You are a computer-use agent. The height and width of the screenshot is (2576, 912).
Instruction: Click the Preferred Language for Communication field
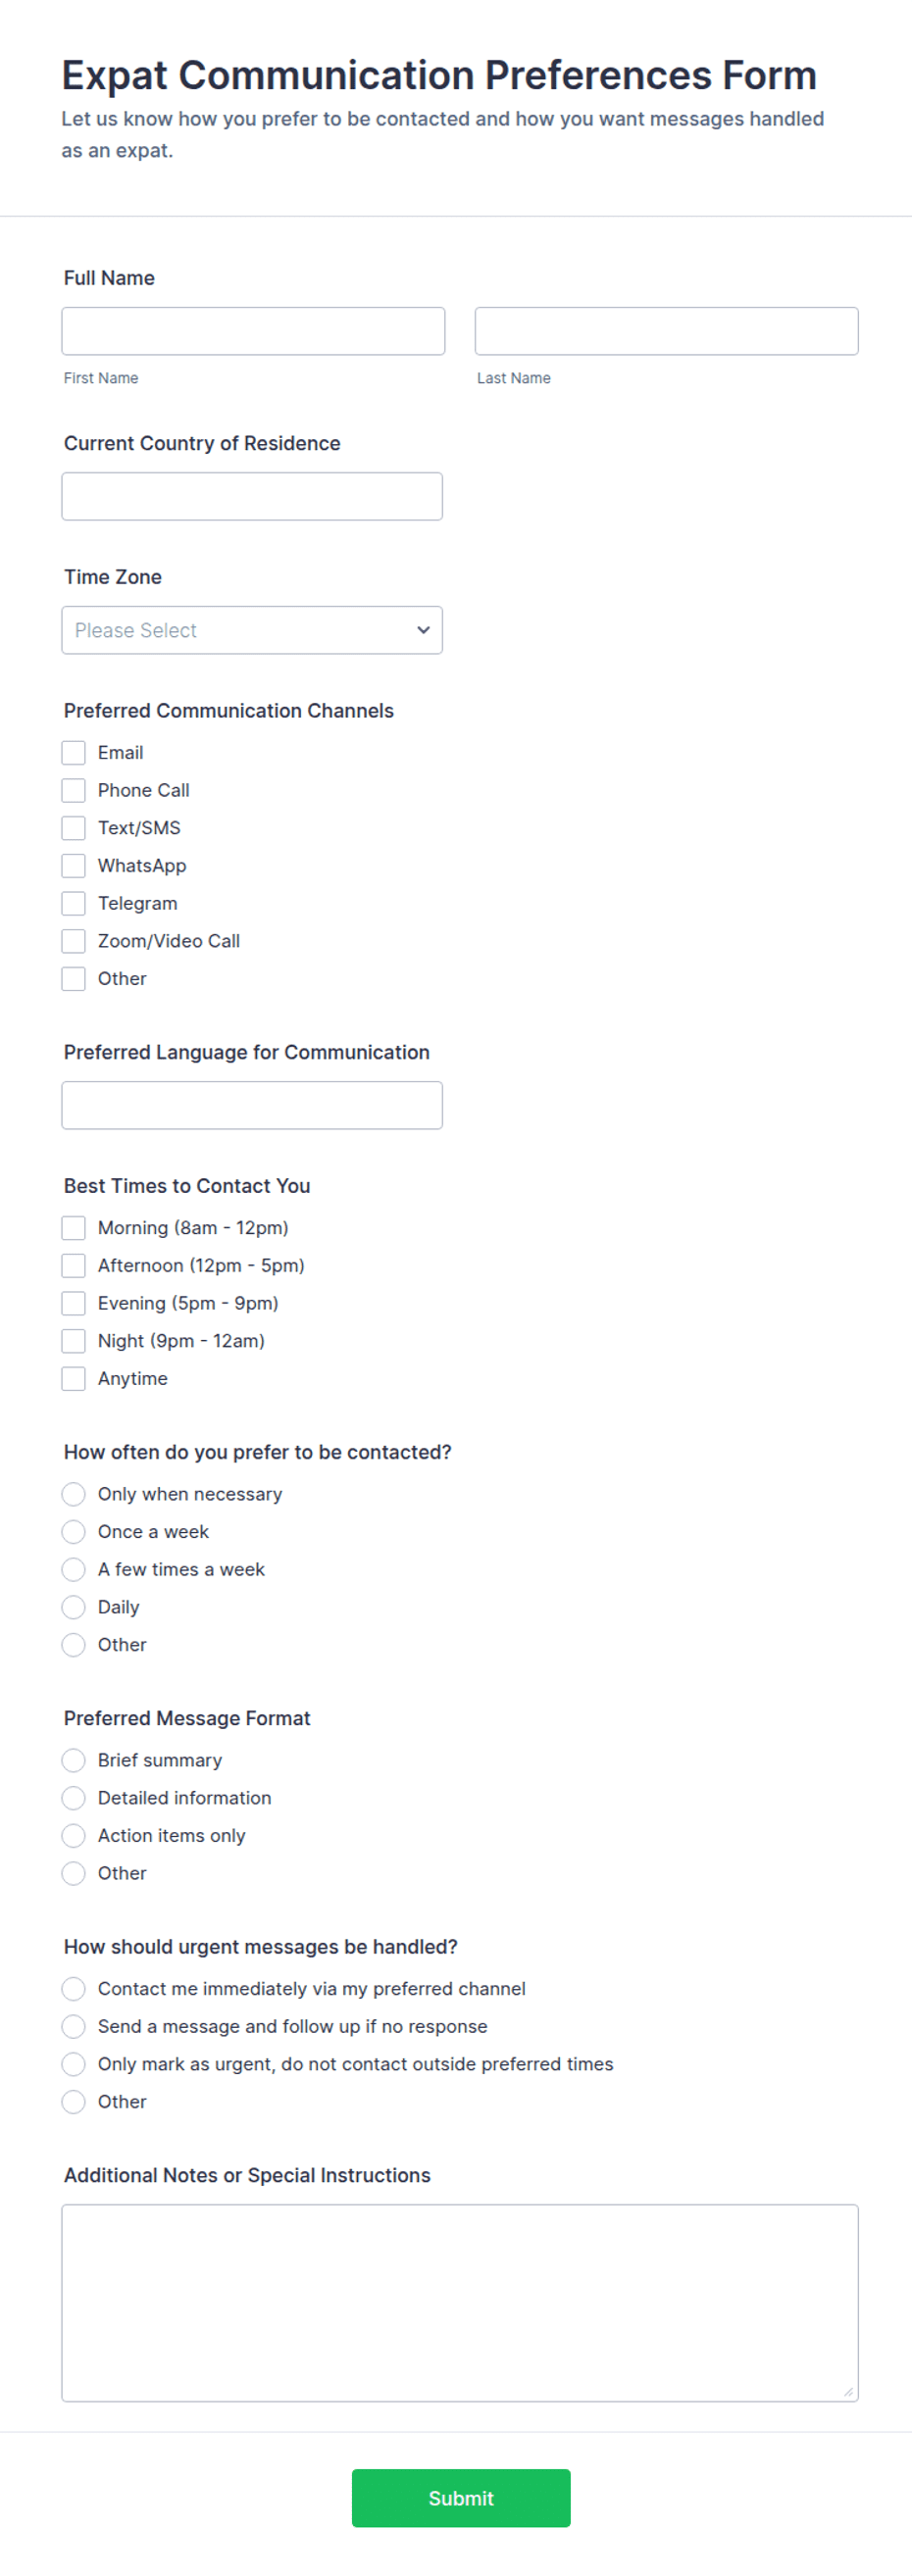(x=252, y=1105)
